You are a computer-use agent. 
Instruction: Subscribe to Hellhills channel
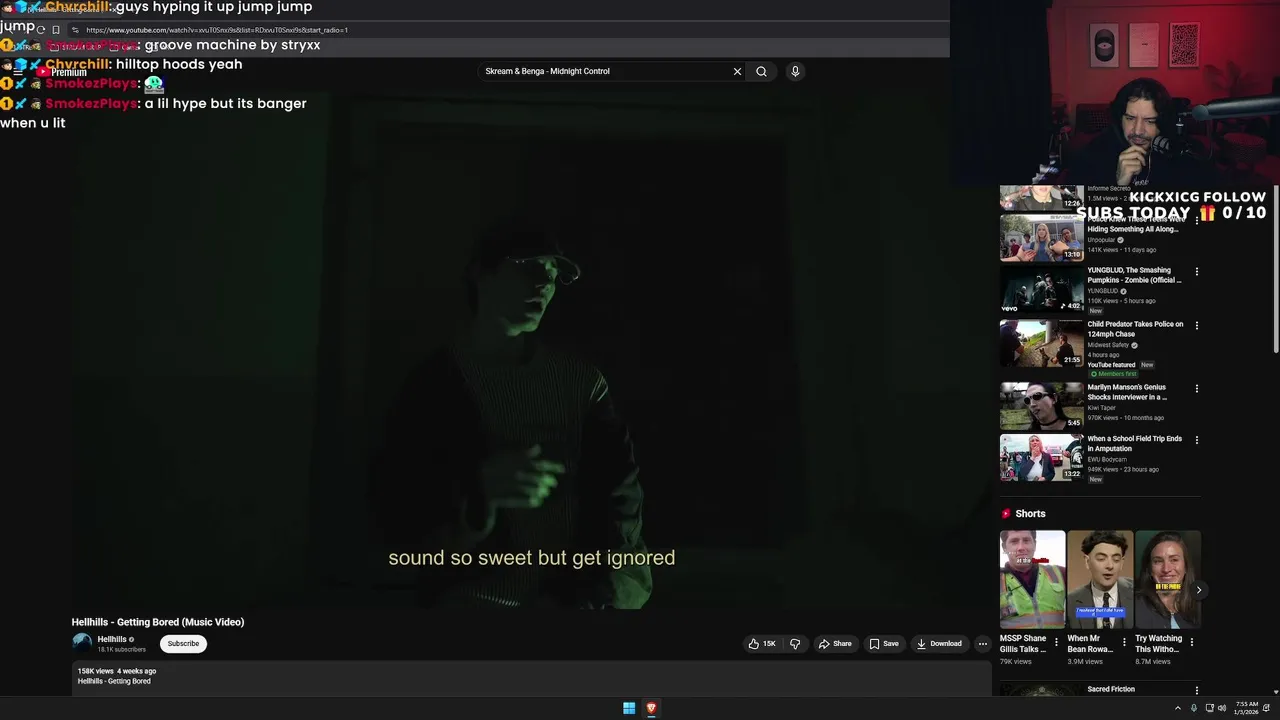(x=183, y=644)
